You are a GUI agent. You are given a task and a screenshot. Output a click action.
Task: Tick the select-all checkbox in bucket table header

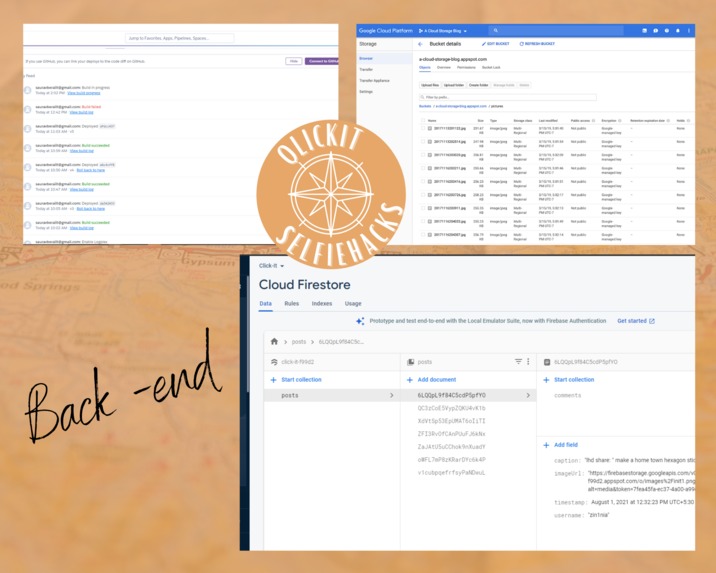coord(423,121)
